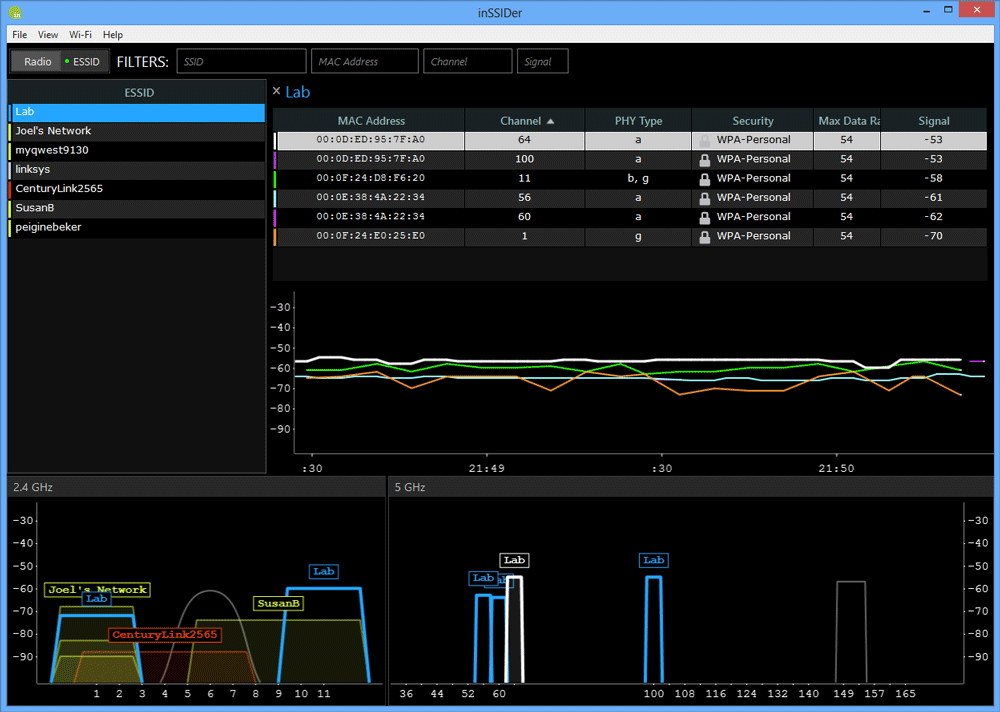Click the lock icon in the channel 64 row
This screenshot has height=712, width=1000.
705,140
